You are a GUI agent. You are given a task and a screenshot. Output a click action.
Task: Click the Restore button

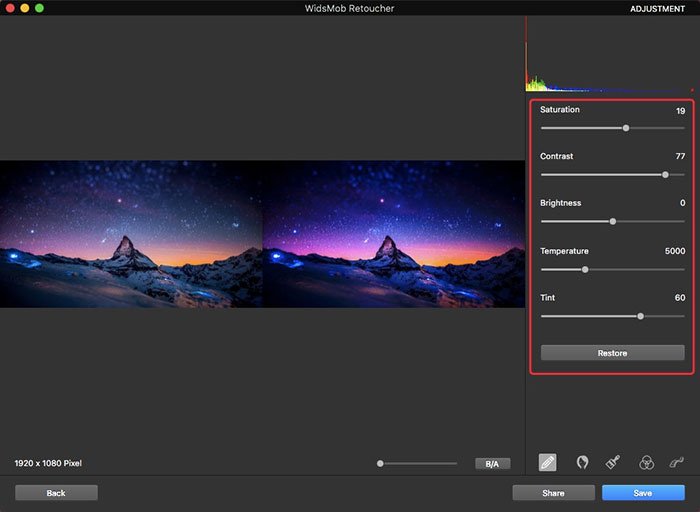(x=612, y=353)
